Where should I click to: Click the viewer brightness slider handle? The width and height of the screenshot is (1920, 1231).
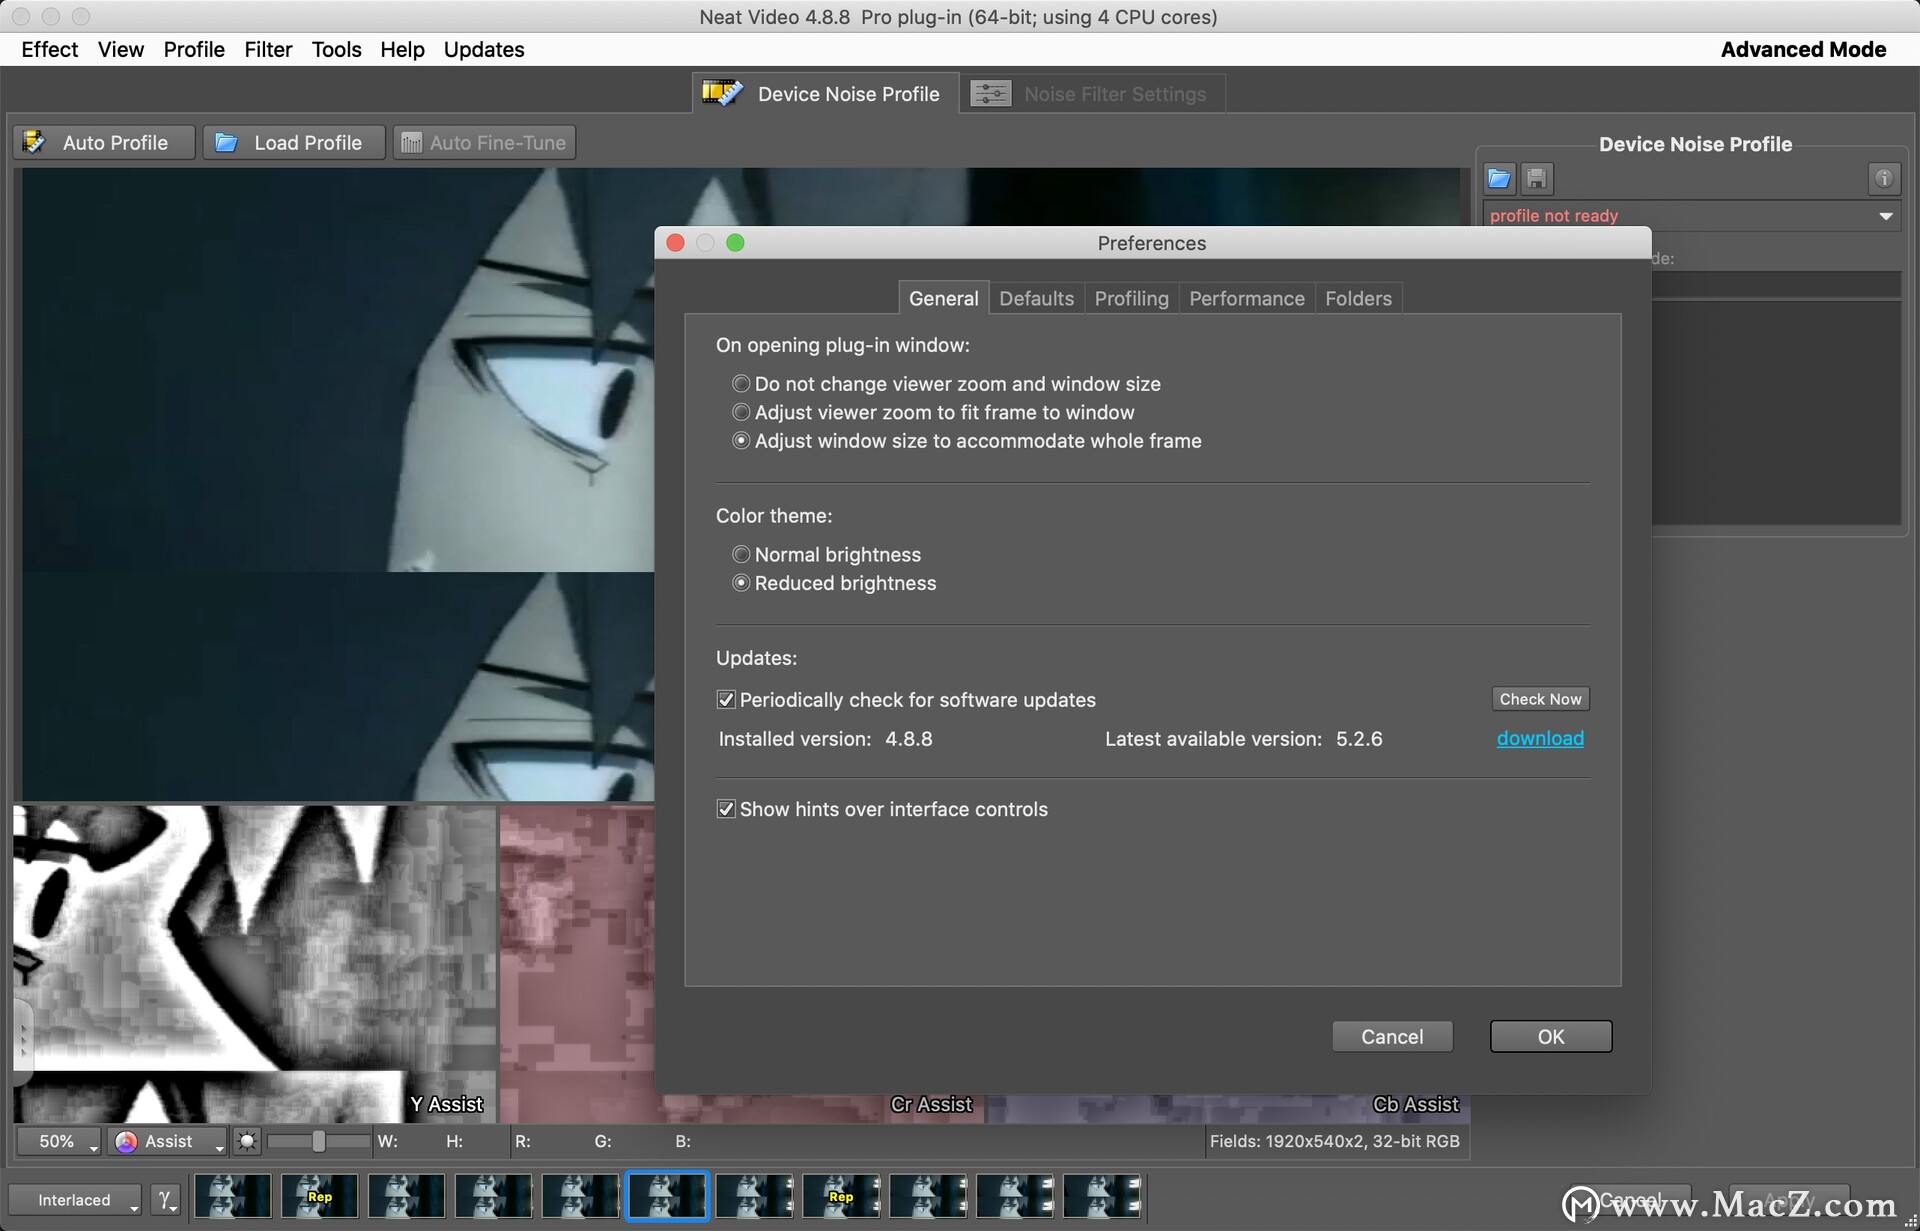pos(318,1141)
